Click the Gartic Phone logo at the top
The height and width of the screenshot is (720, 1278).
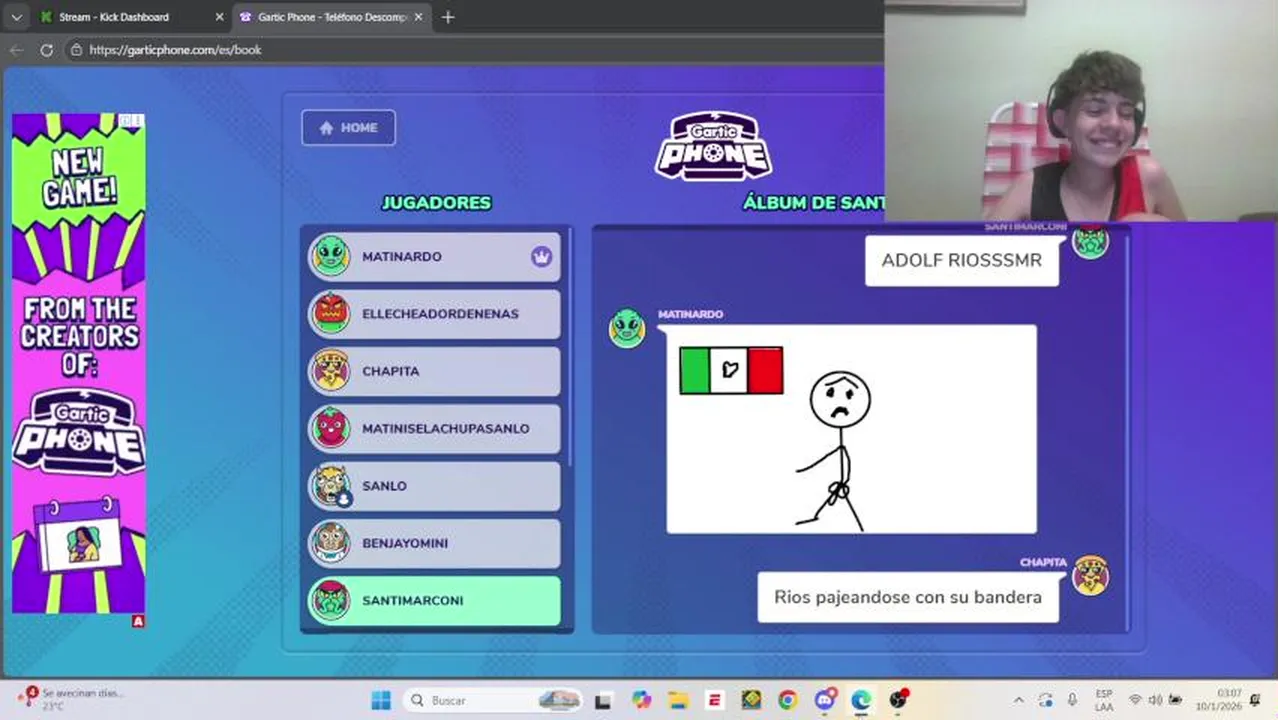(713, 146)
